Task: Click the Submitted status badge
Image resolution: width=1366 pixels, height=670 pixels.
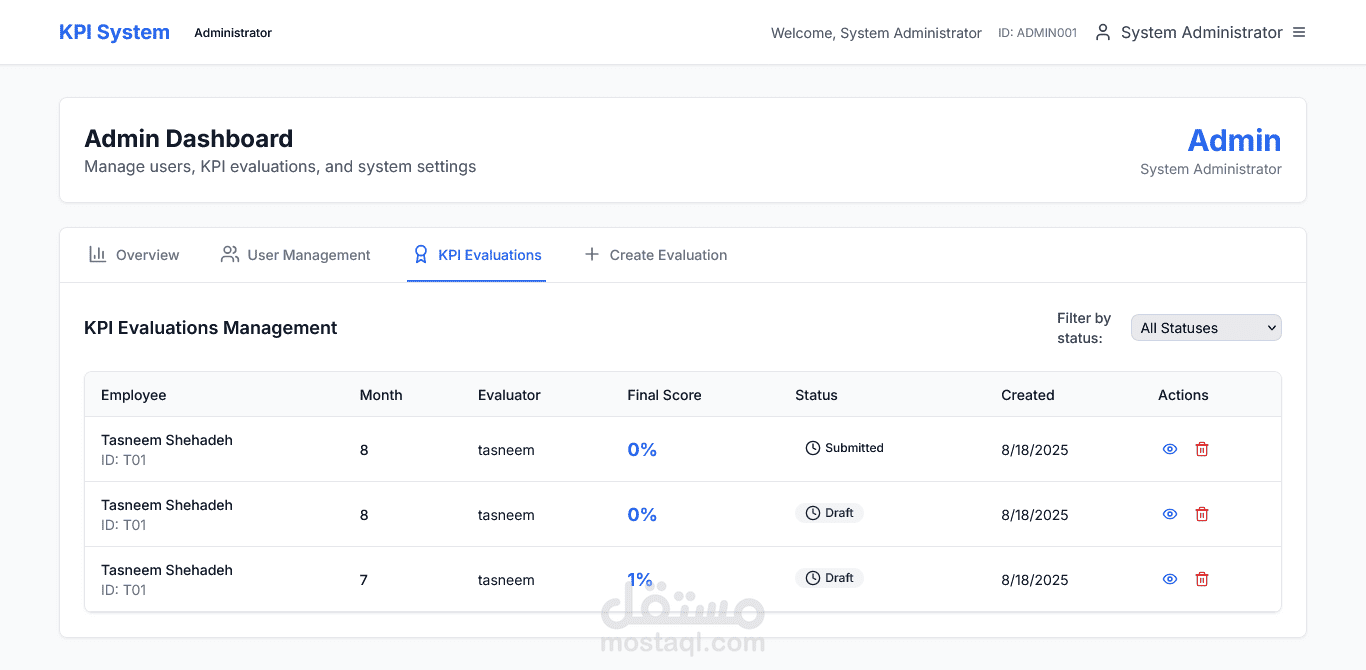Action: coord(845,448)
